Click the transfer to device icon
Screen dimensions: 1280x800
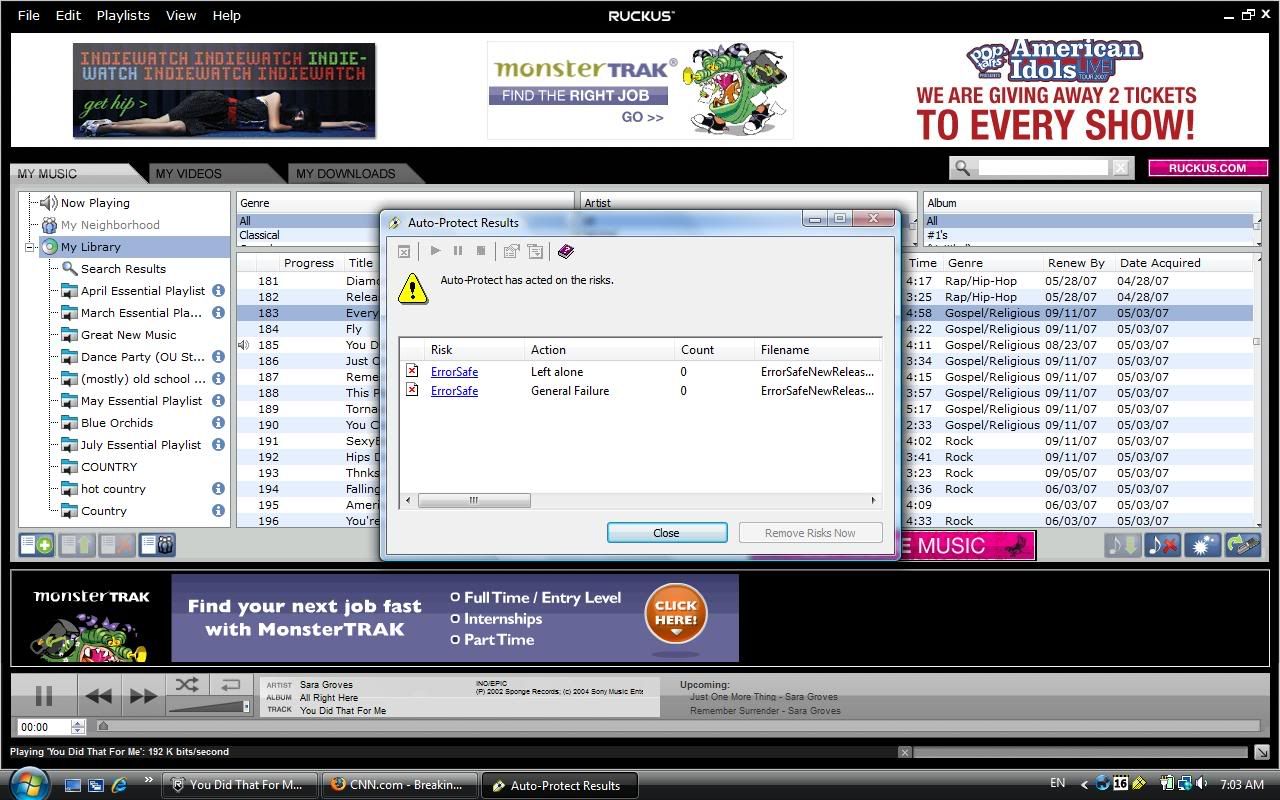tap(1243, 545)
